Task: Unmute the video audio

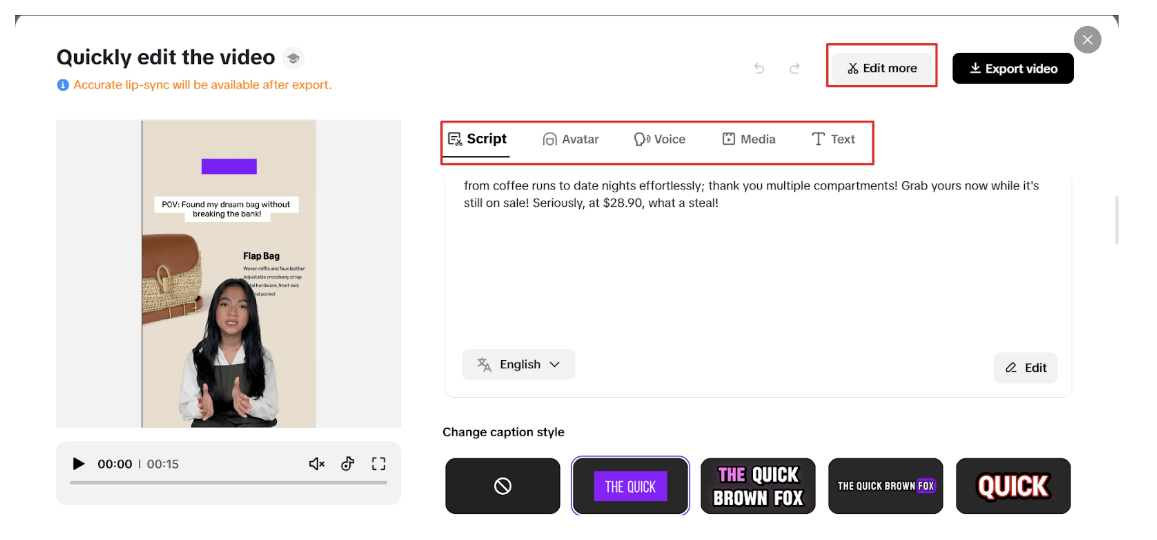Action: click(317, 464)
